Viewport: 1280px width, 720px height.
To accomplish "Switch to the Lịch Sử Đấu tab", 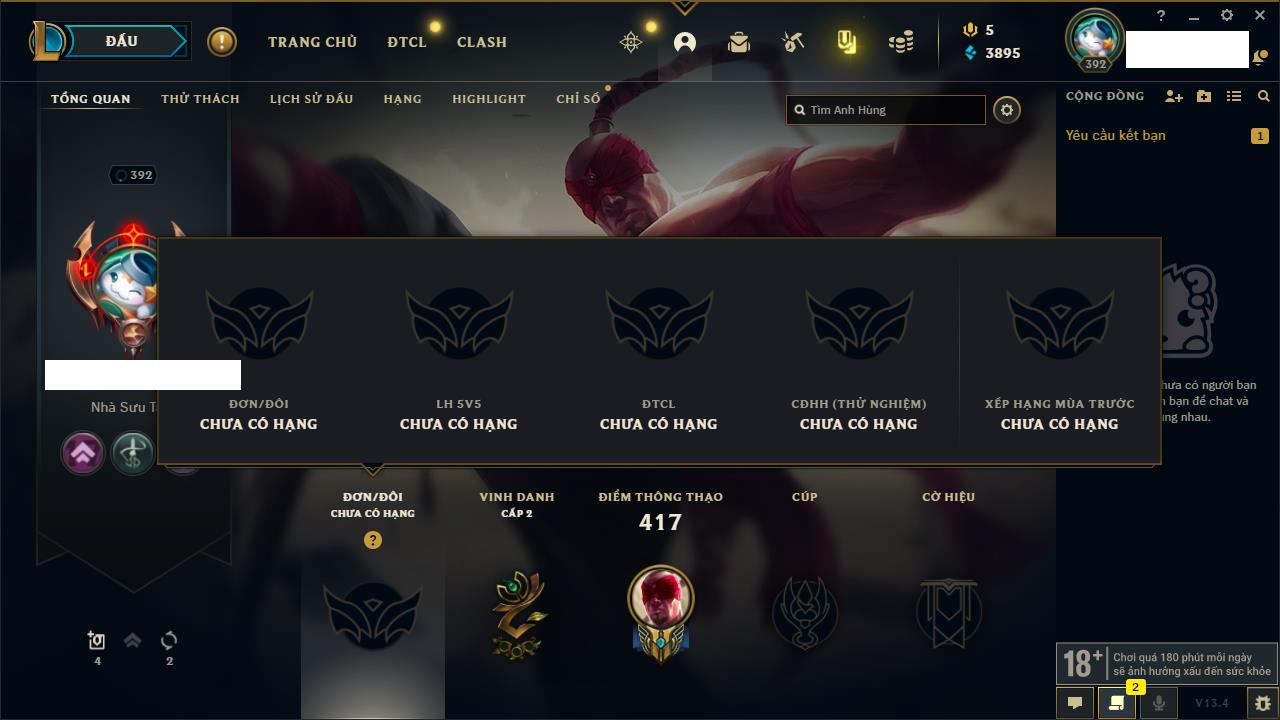I will coord(311,99).
